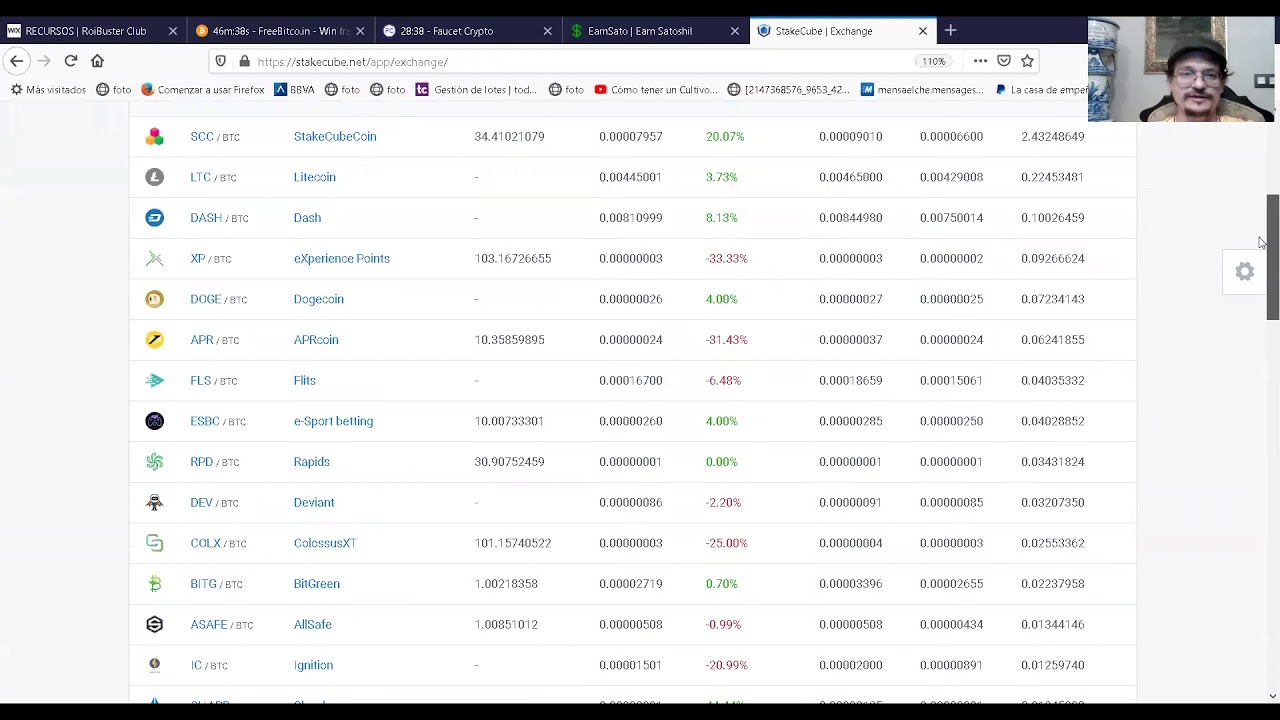This screenshot has height=720, width=1280.
Task: Open the LTC / BTC market pair
Action: [213, 177]
